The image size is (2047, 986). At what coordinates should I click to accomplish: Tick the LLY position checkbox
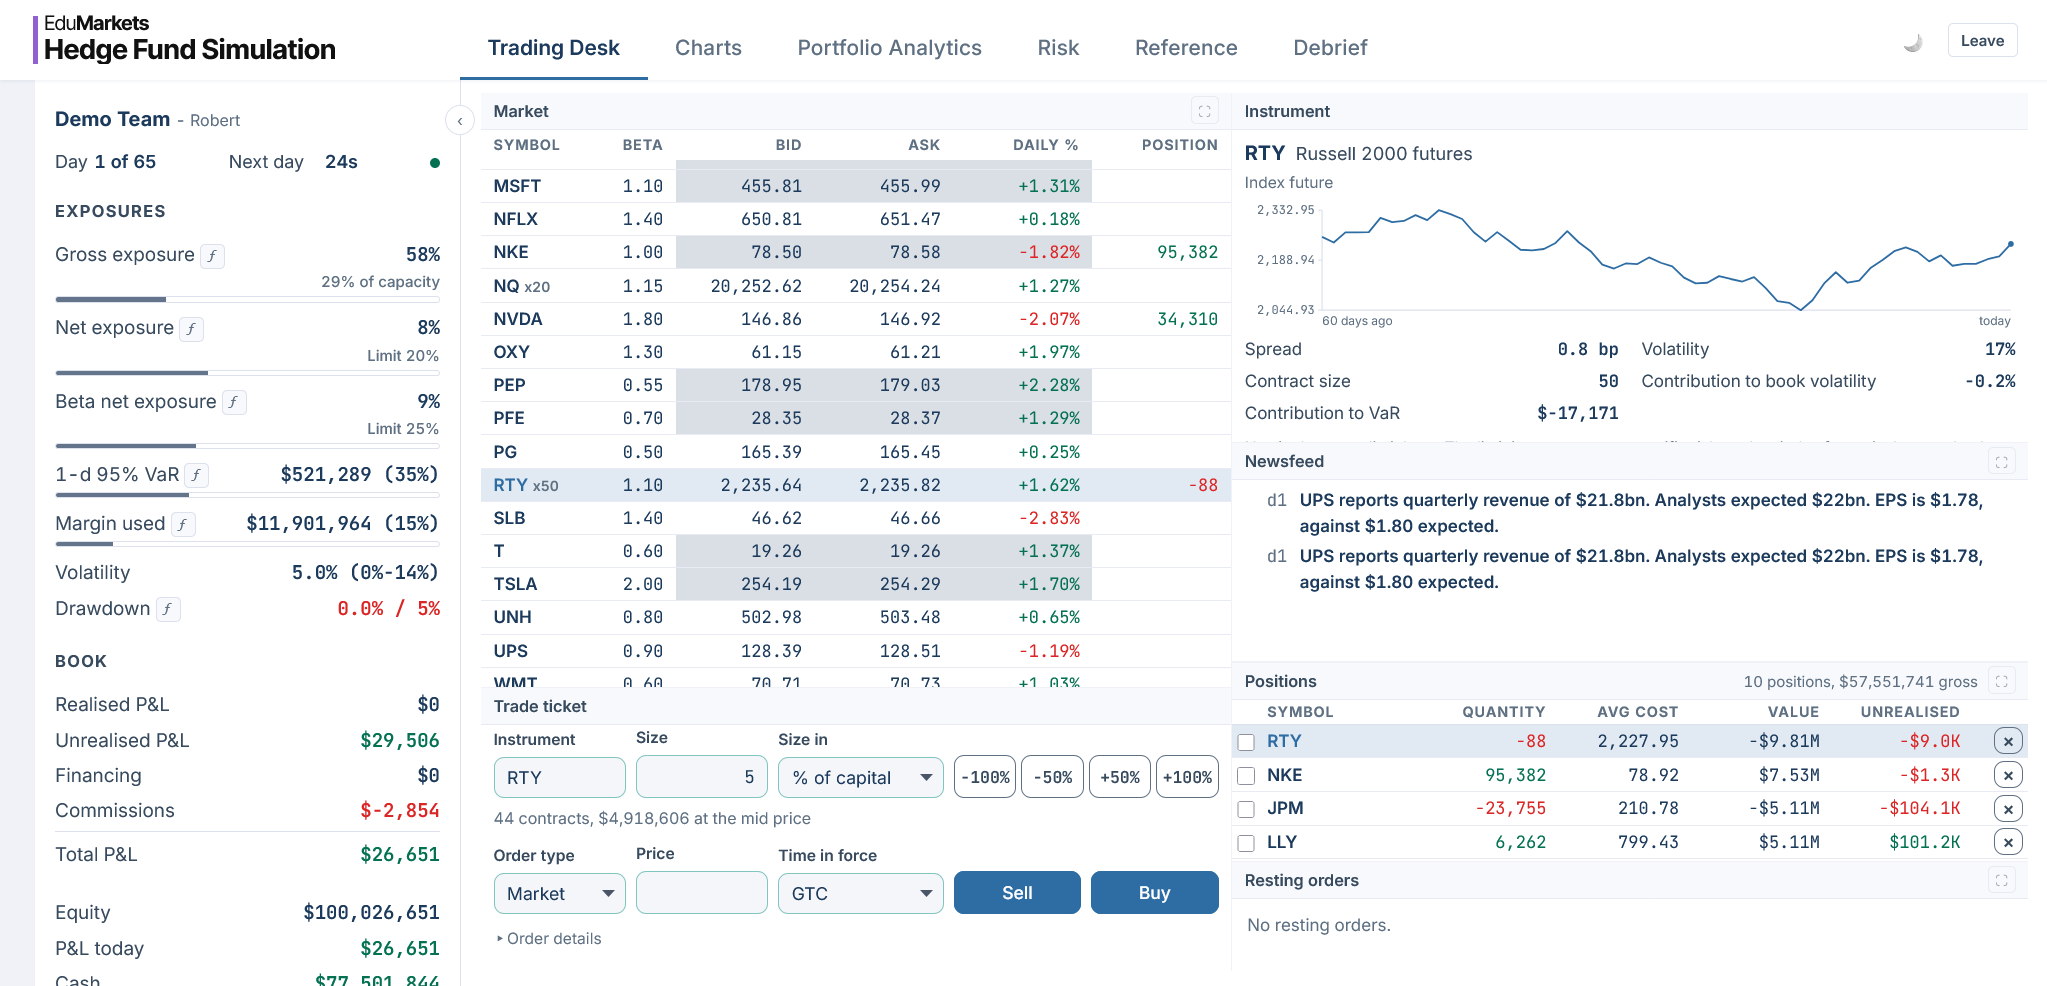(x=1246, y=843)
